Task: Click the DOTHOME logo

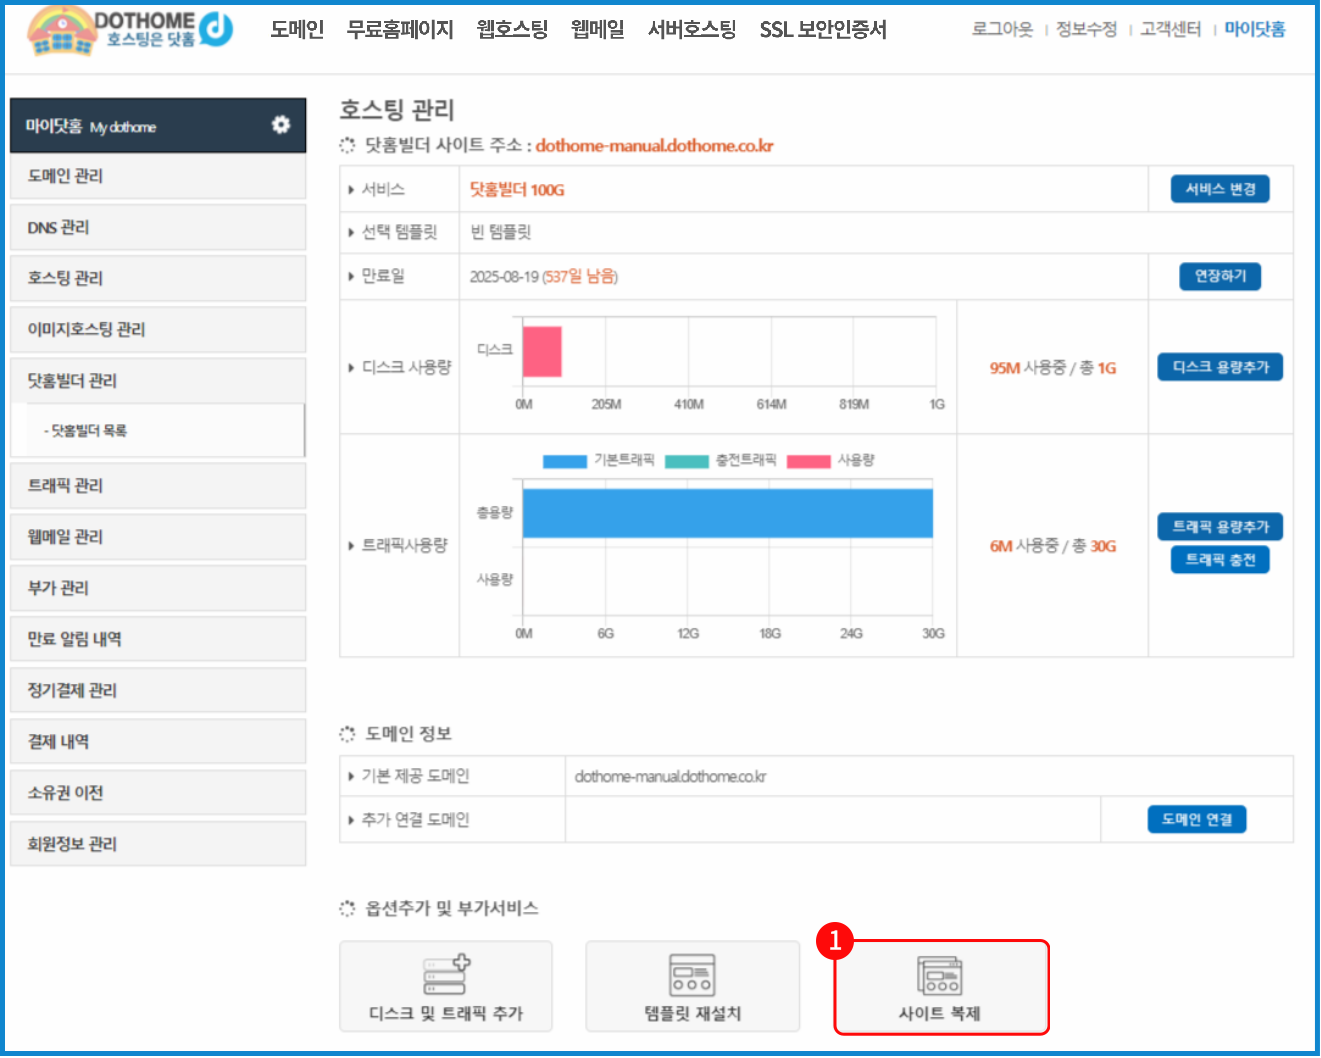Action: click(x=130, y=30)
